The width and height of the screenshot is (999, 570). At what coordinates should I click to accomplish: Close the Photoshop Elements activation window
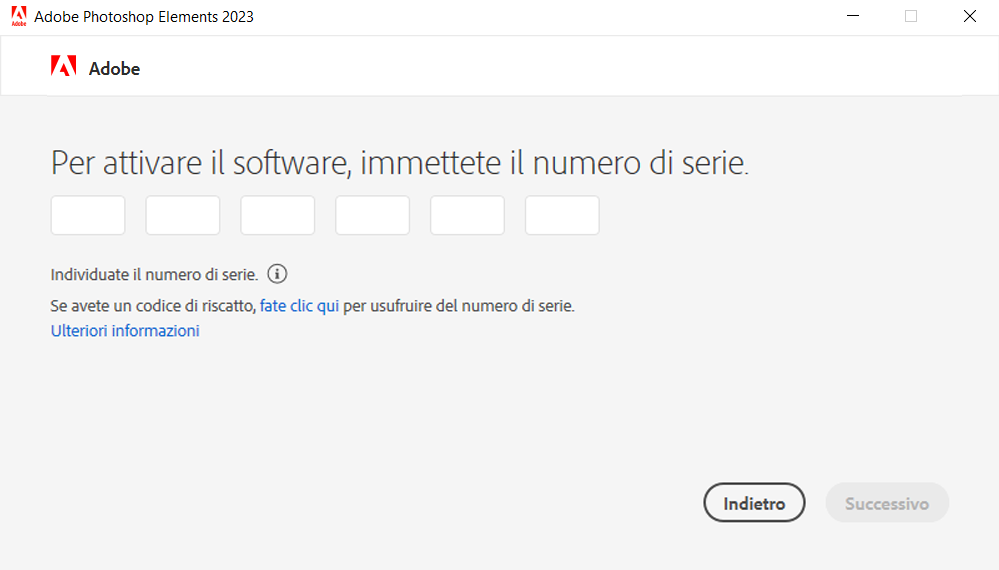[x=970, y=16]
